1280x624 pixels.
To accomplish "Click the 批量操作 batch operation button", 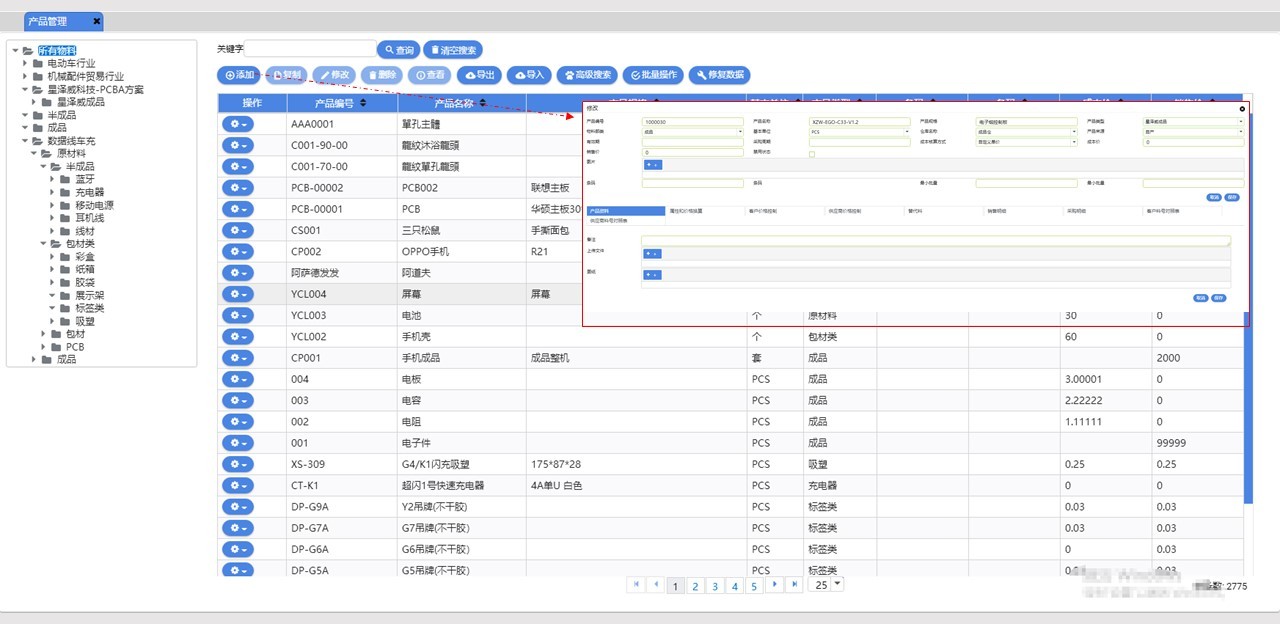I will [x=654, y=75].
